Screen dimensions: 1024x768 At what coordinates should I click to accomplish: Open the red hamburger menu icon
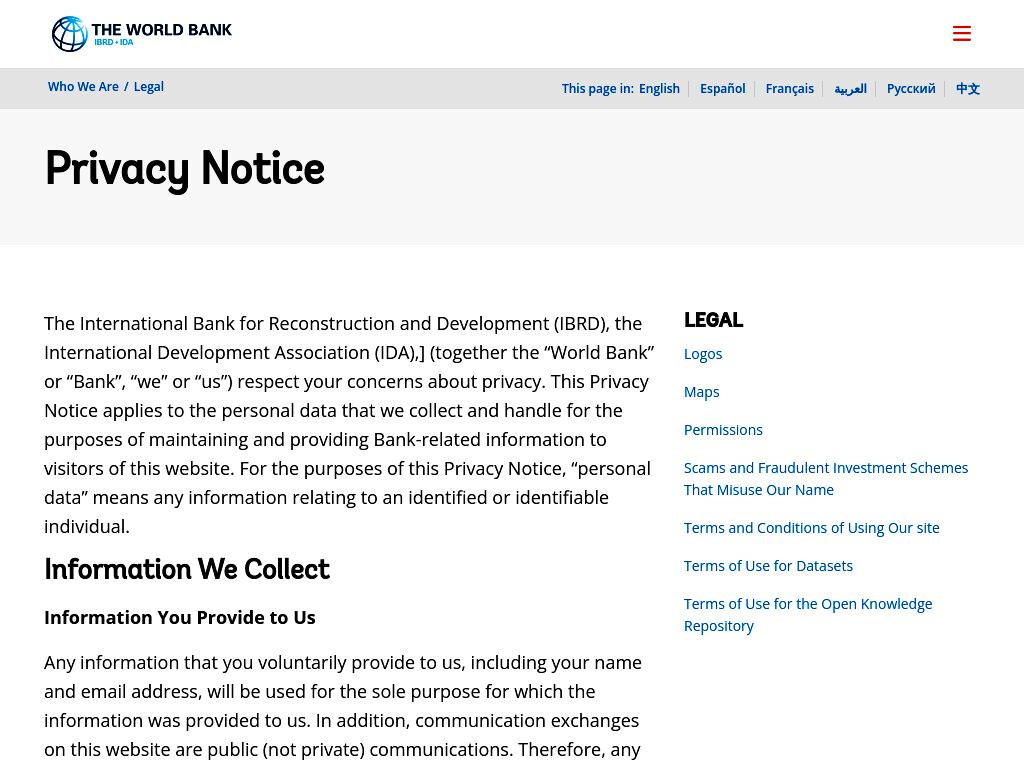click(x=961, y=33)
